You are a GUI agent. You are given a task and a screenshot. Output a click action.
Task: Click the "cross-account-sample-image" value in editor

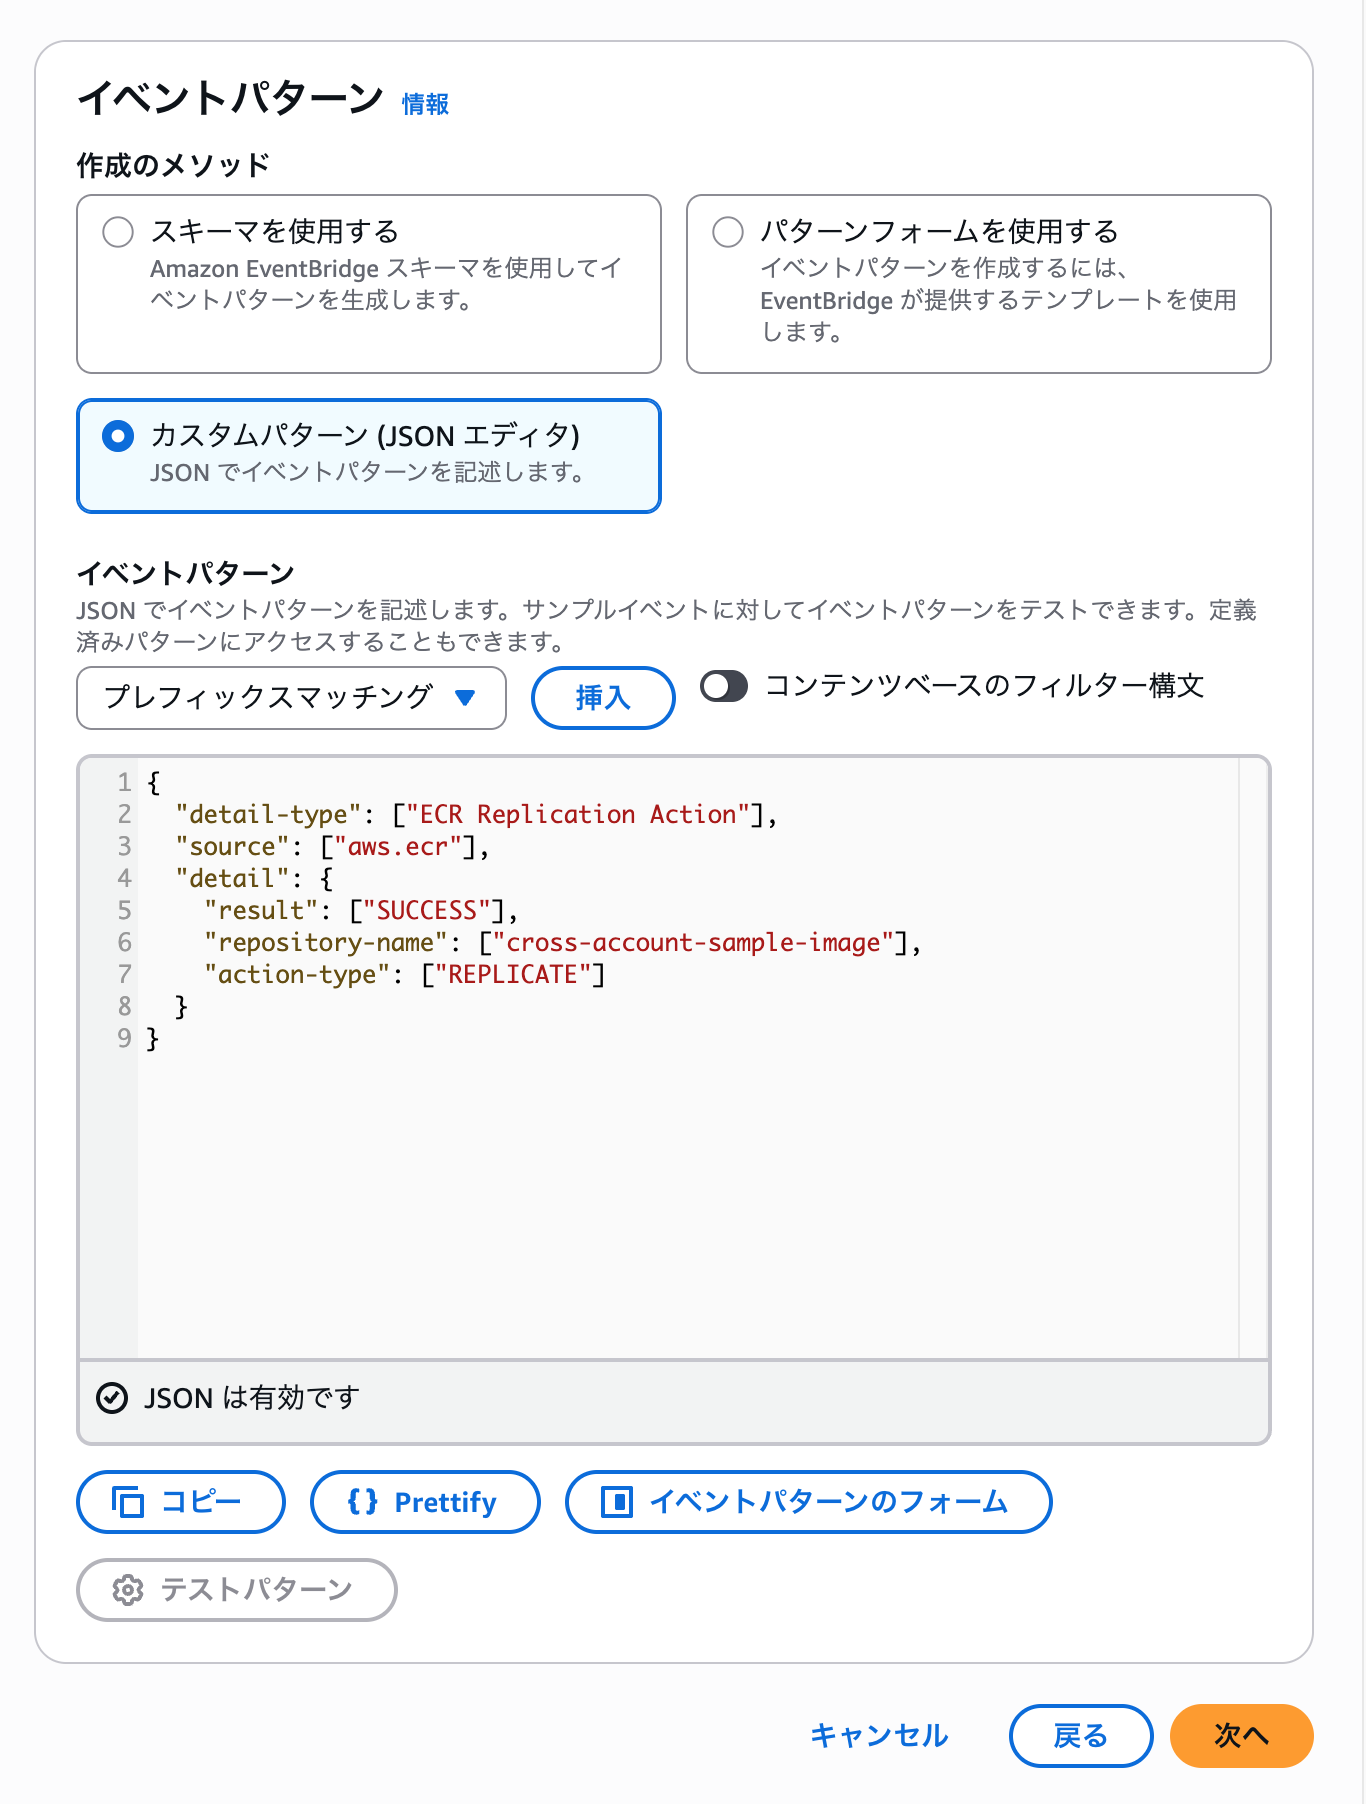click(x=693, y=943)
